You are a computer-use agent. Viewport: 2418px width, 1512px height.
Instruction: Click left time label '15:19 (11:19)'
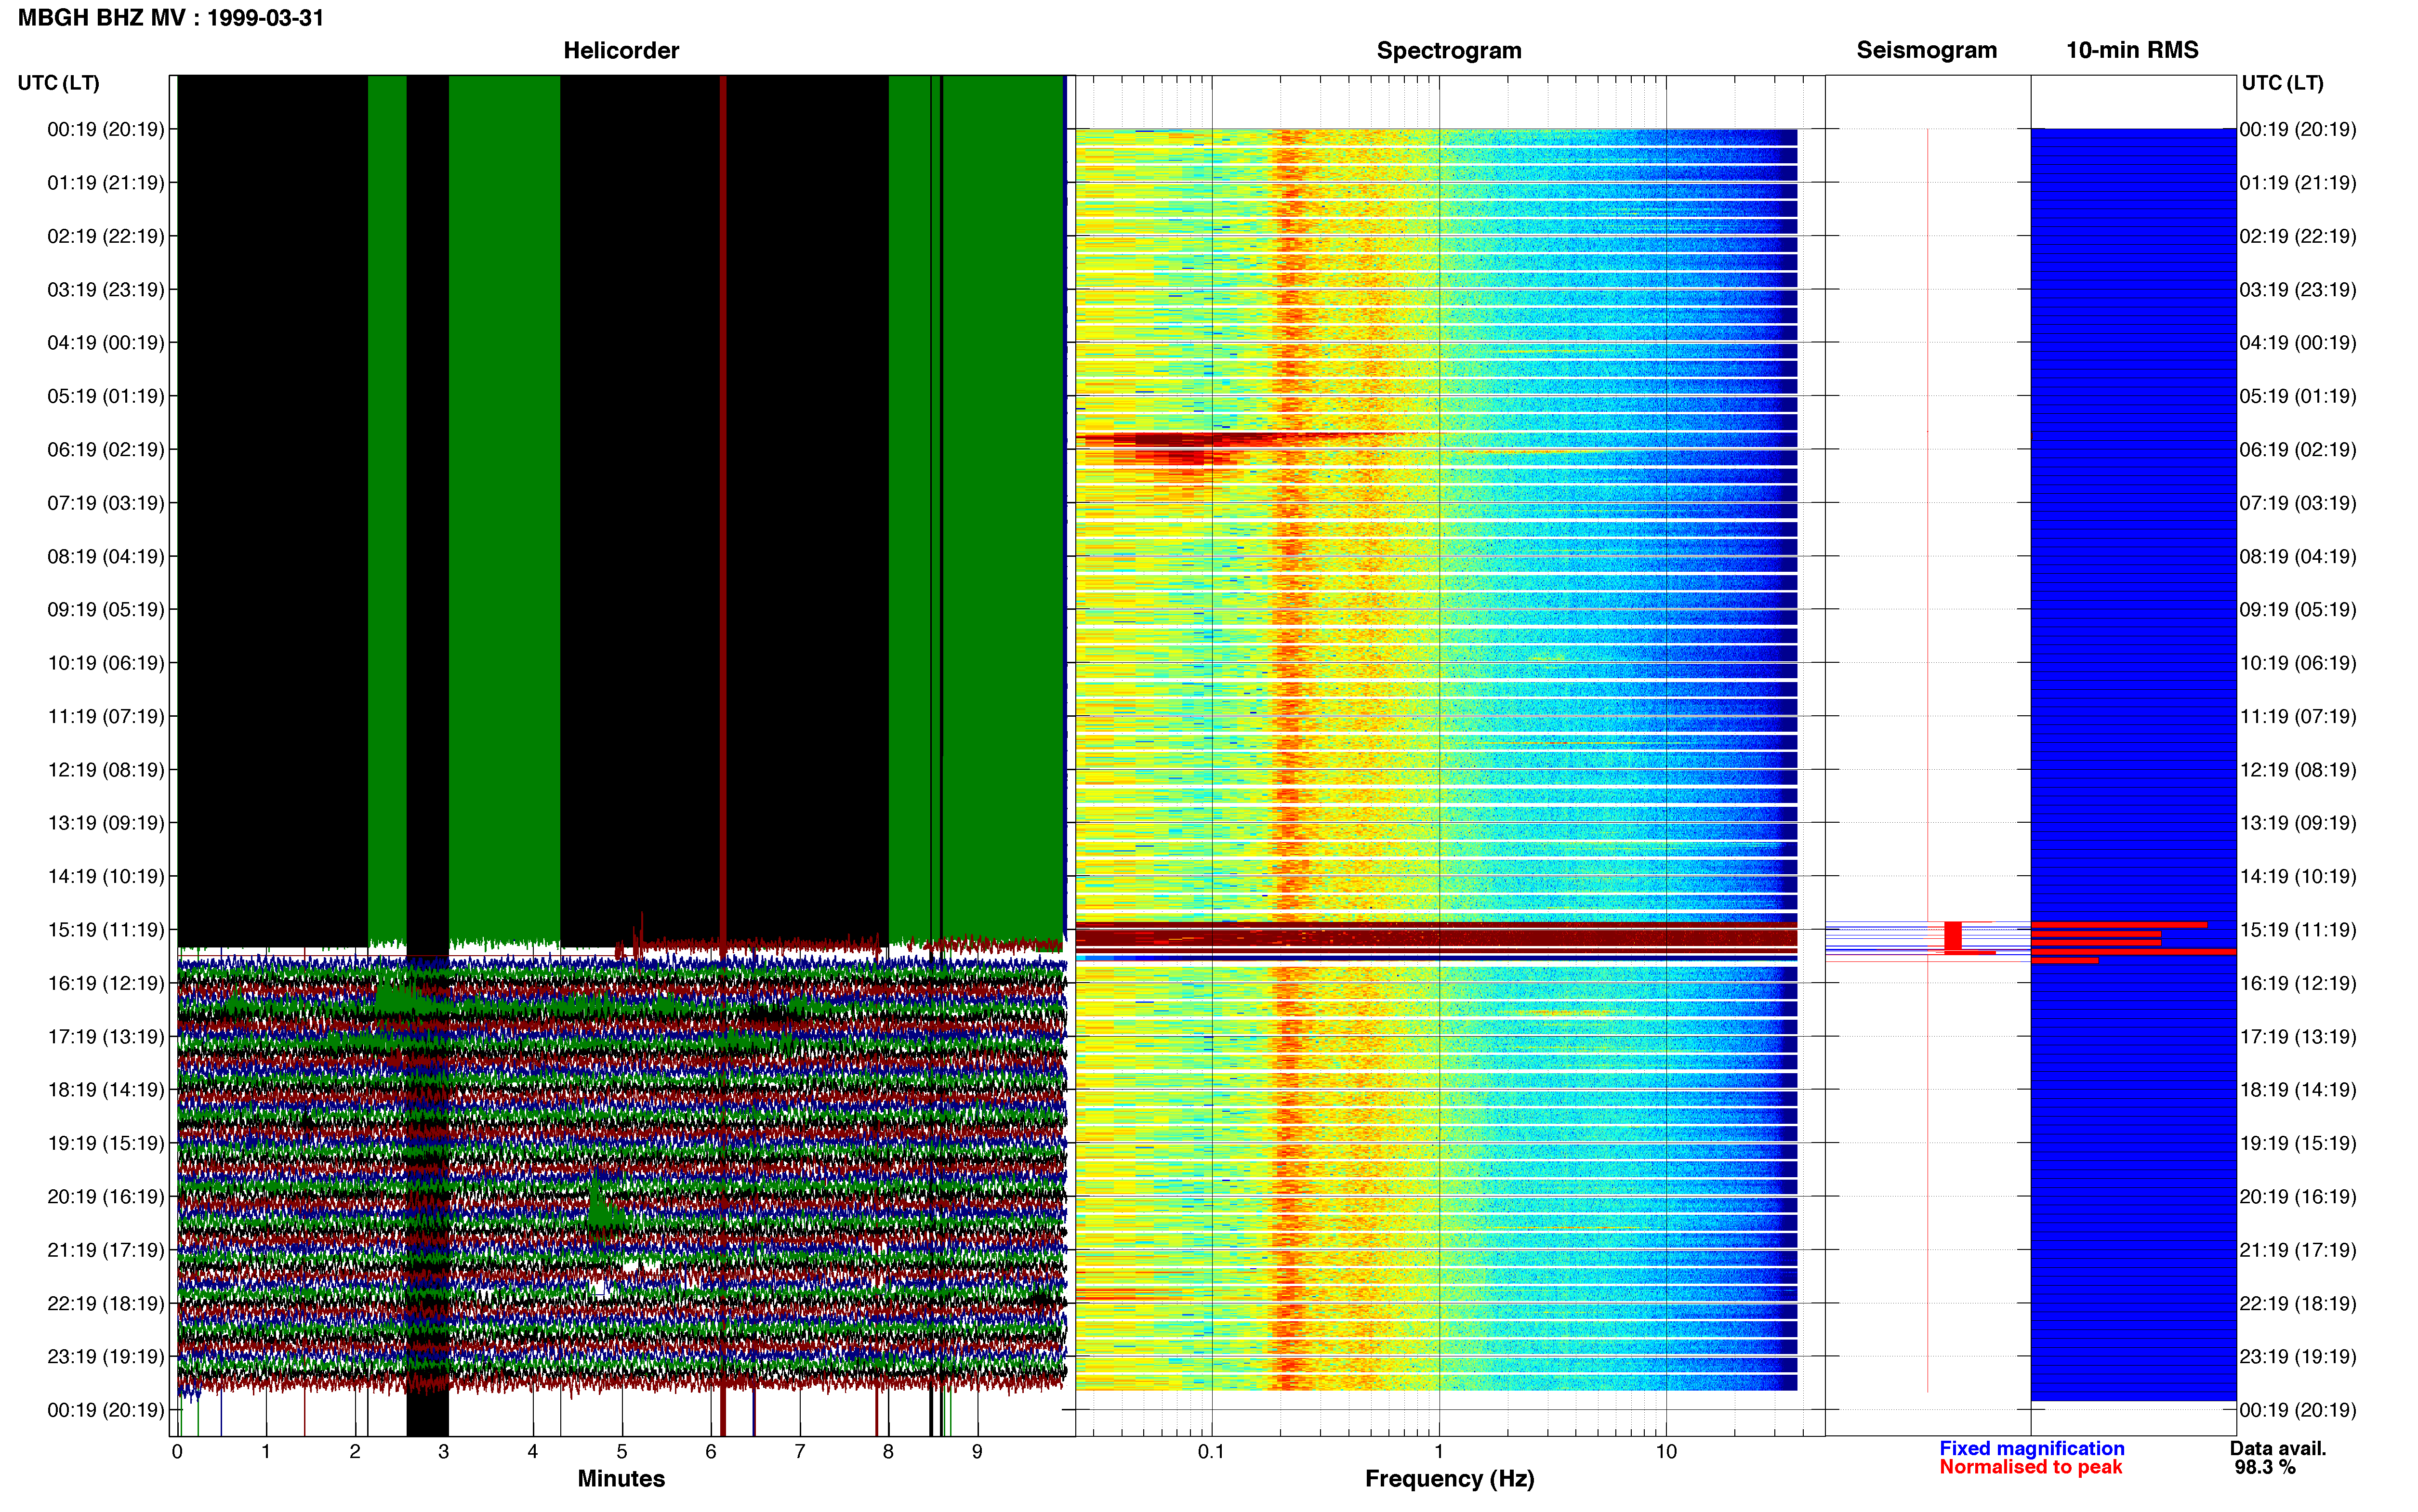pyautogui.click(x=106, y=929)
